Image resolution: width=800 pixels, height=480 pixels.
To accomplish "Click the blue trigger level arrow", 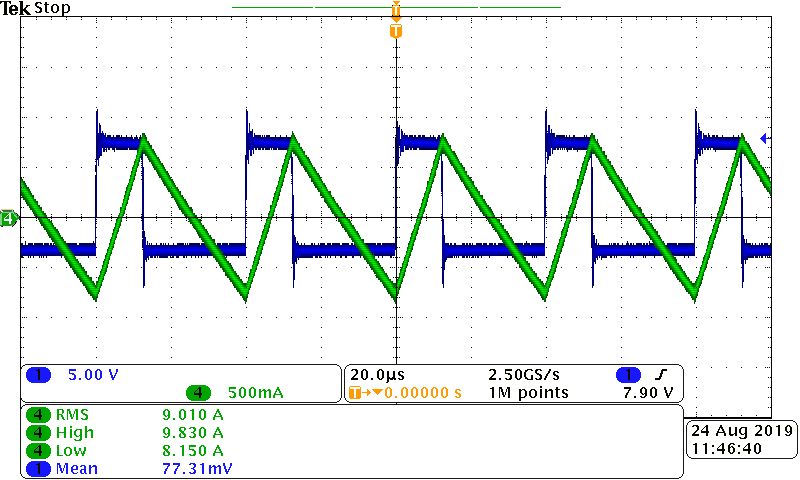I will coord(764,138).
